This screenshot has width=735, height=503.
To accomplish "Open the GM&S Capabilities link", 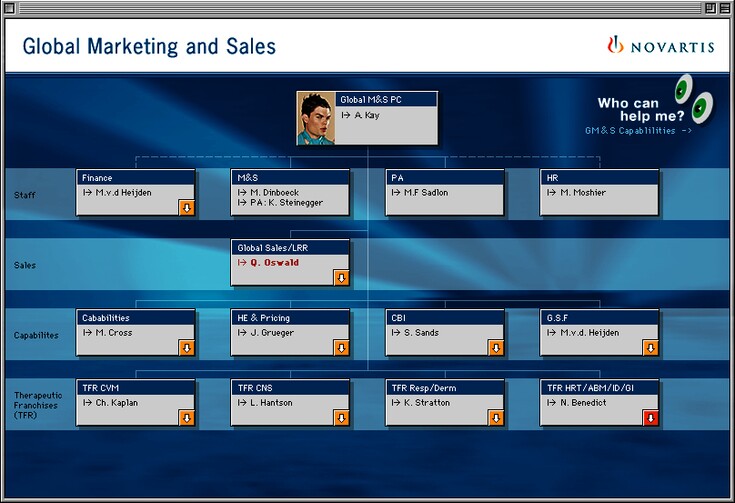I will point(638,131).
